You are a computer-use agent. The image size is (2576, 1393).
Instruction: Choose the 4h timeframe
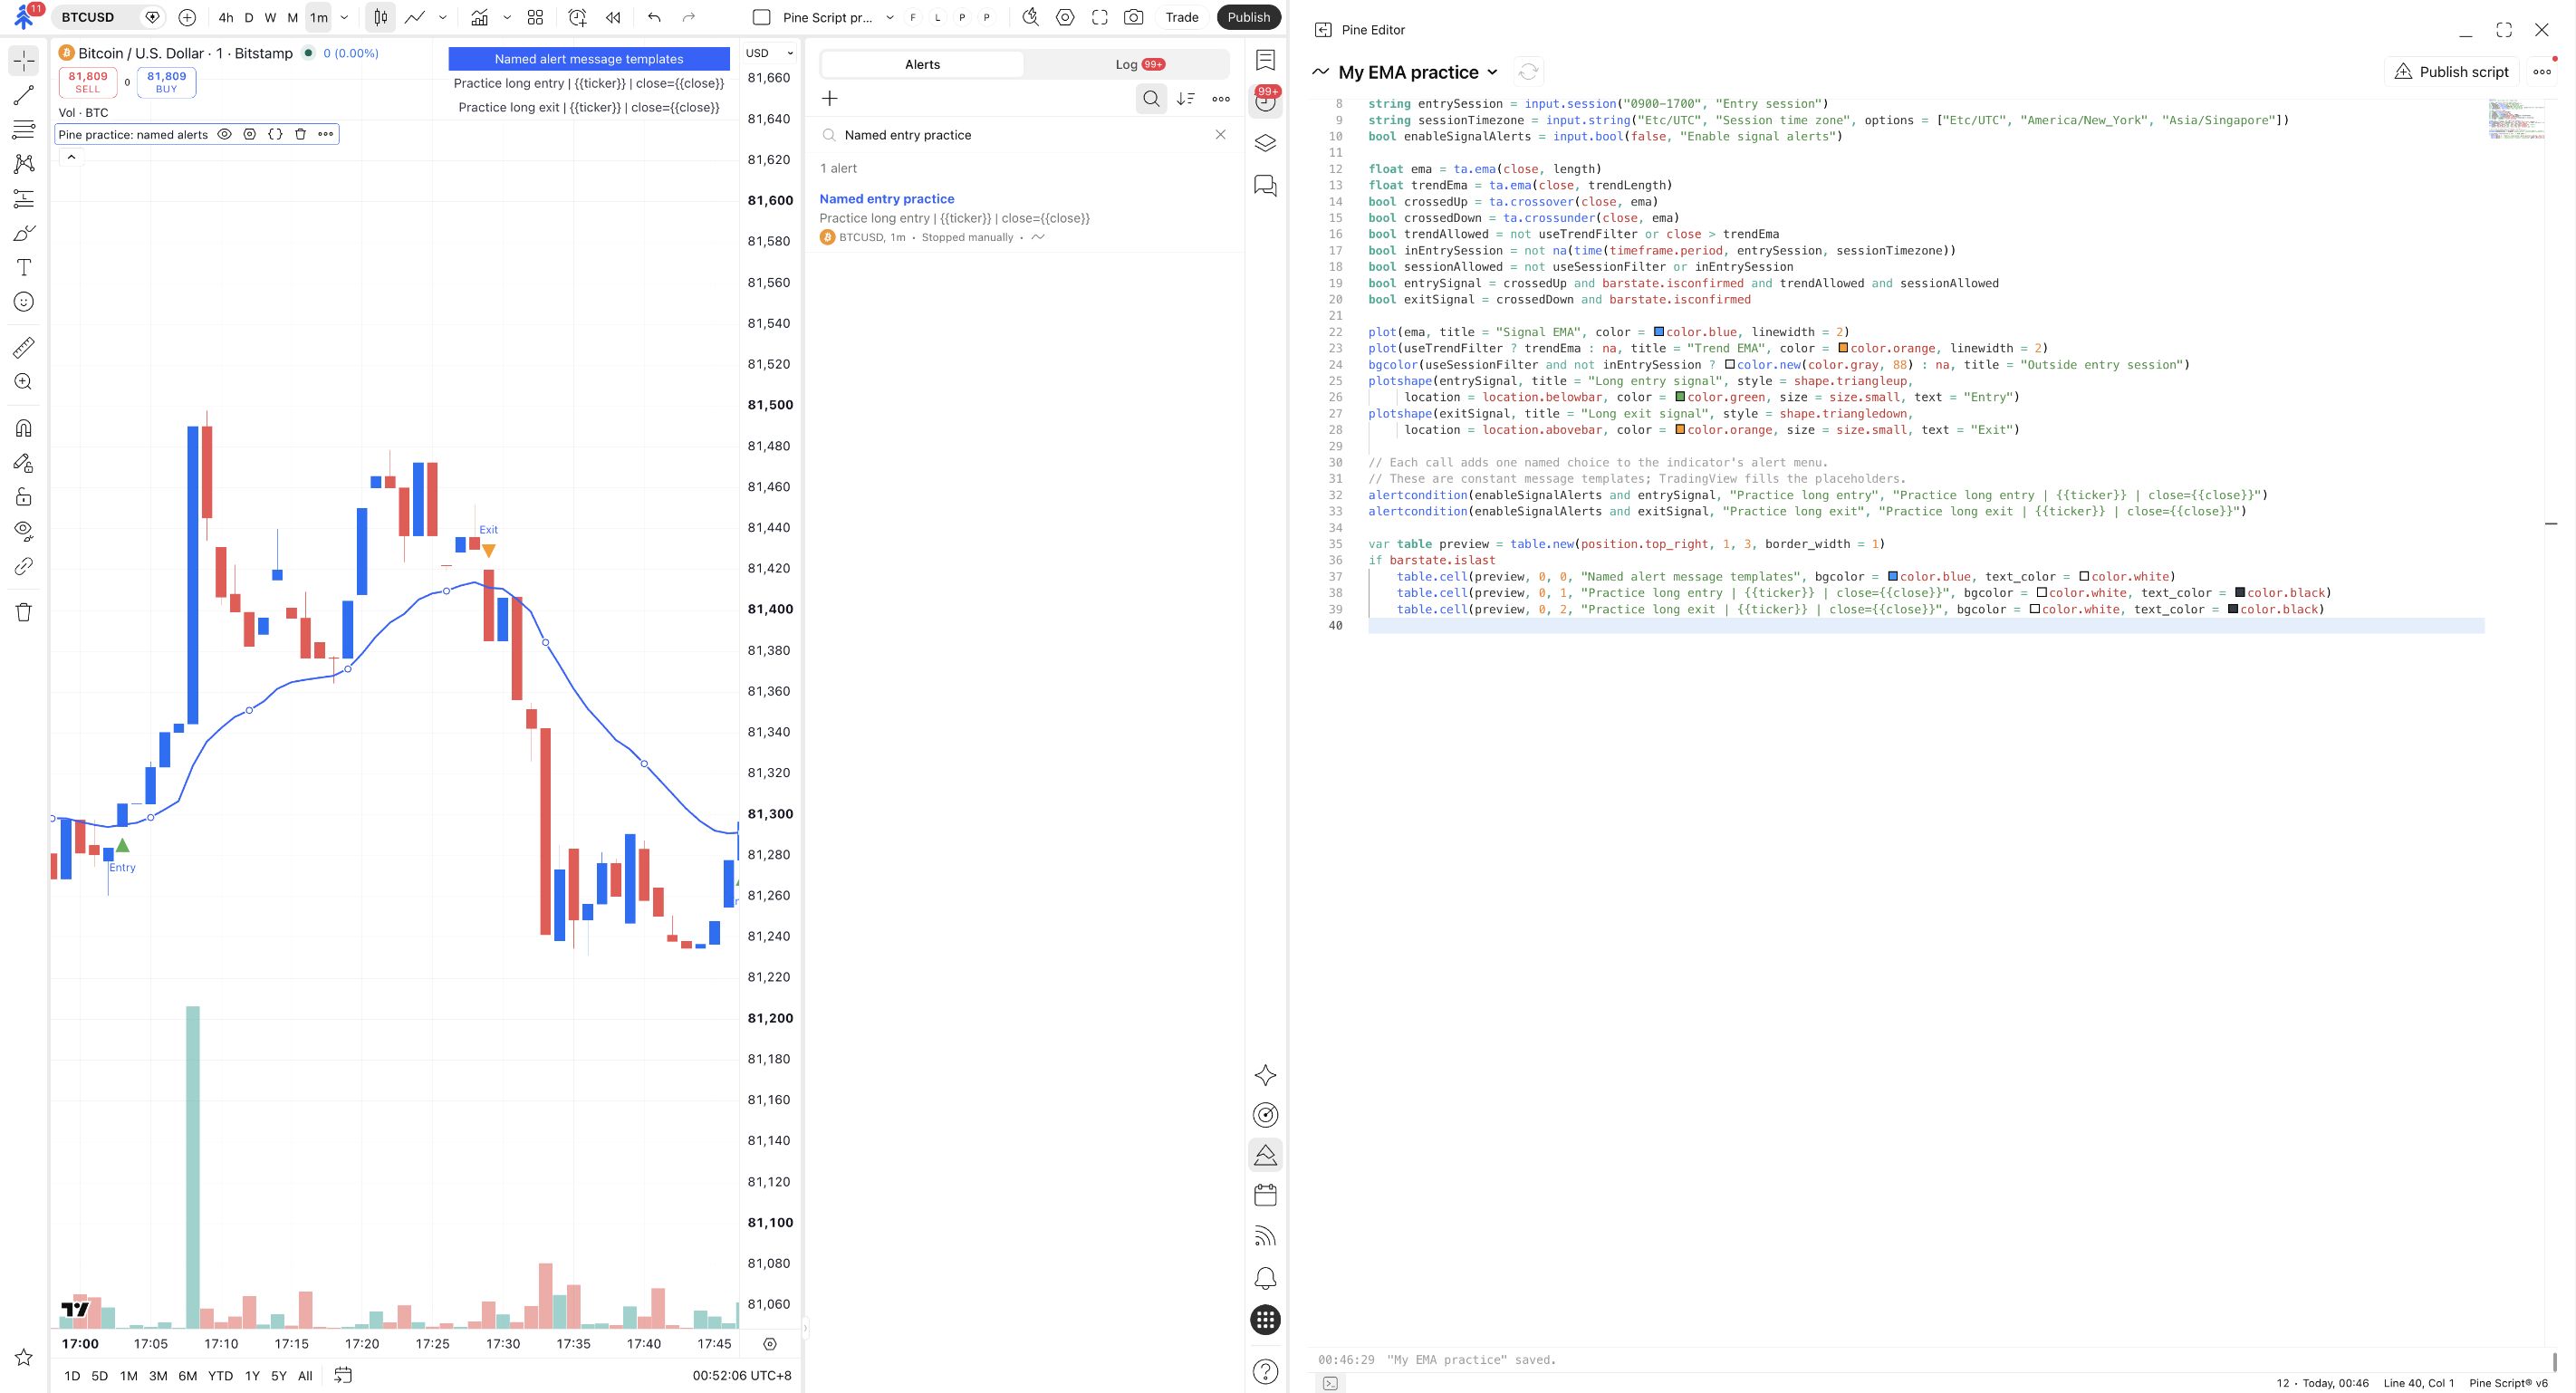point(226,17)
